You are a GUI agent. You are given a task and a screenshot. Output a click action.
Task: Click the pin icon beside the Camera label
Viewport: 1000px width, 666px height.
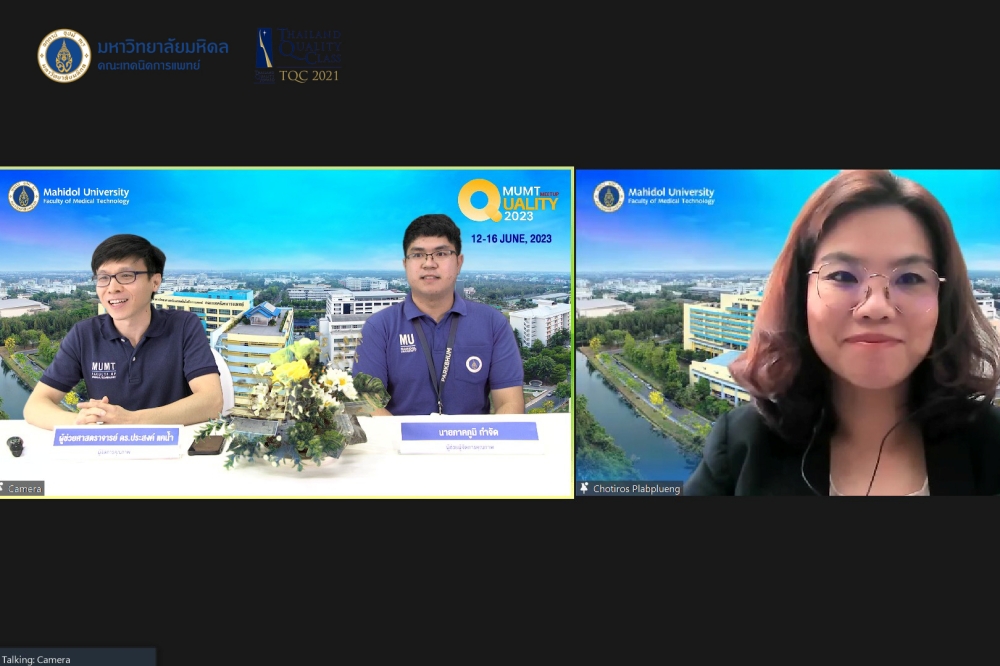point(4,488)
